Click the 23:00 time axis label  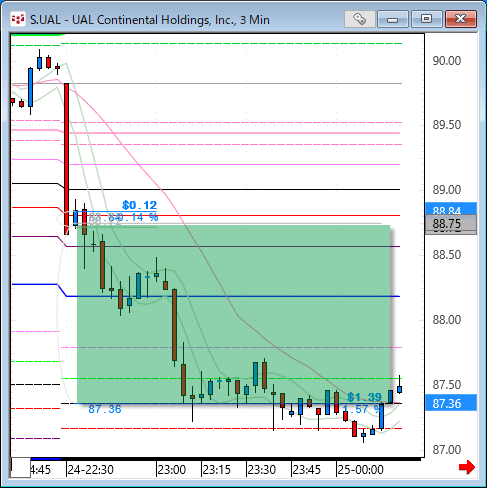[171, 470]
